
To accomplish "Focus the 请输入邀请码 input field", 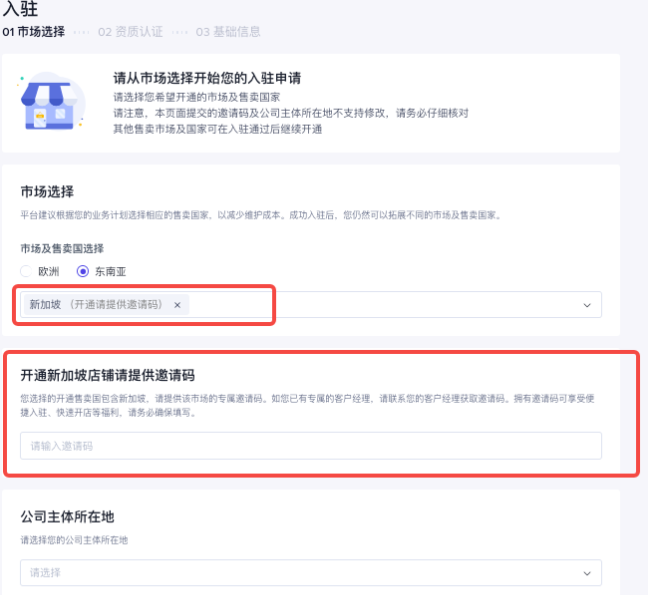I will [x=310, y=445].
